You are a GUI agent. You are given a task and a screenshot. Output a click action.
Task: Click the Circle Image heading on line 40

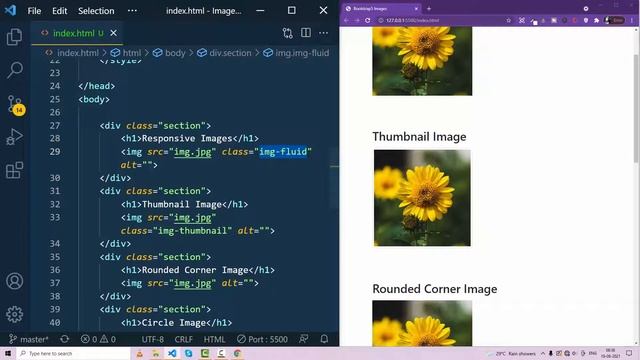click(x=174, y=322)
